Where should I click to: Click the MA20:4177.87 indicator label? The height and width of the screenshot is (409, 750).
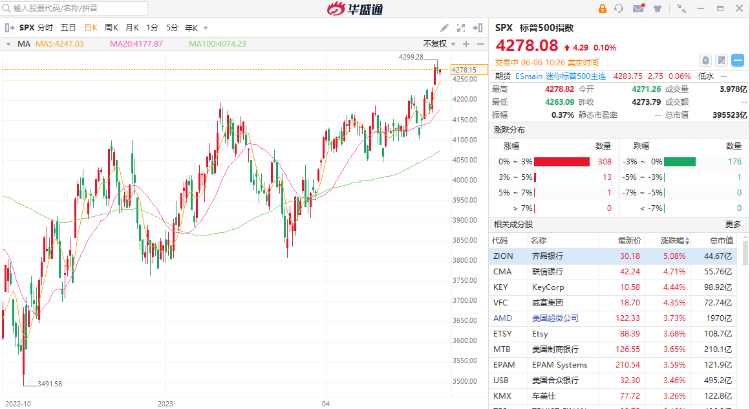[x=136, y=44]
